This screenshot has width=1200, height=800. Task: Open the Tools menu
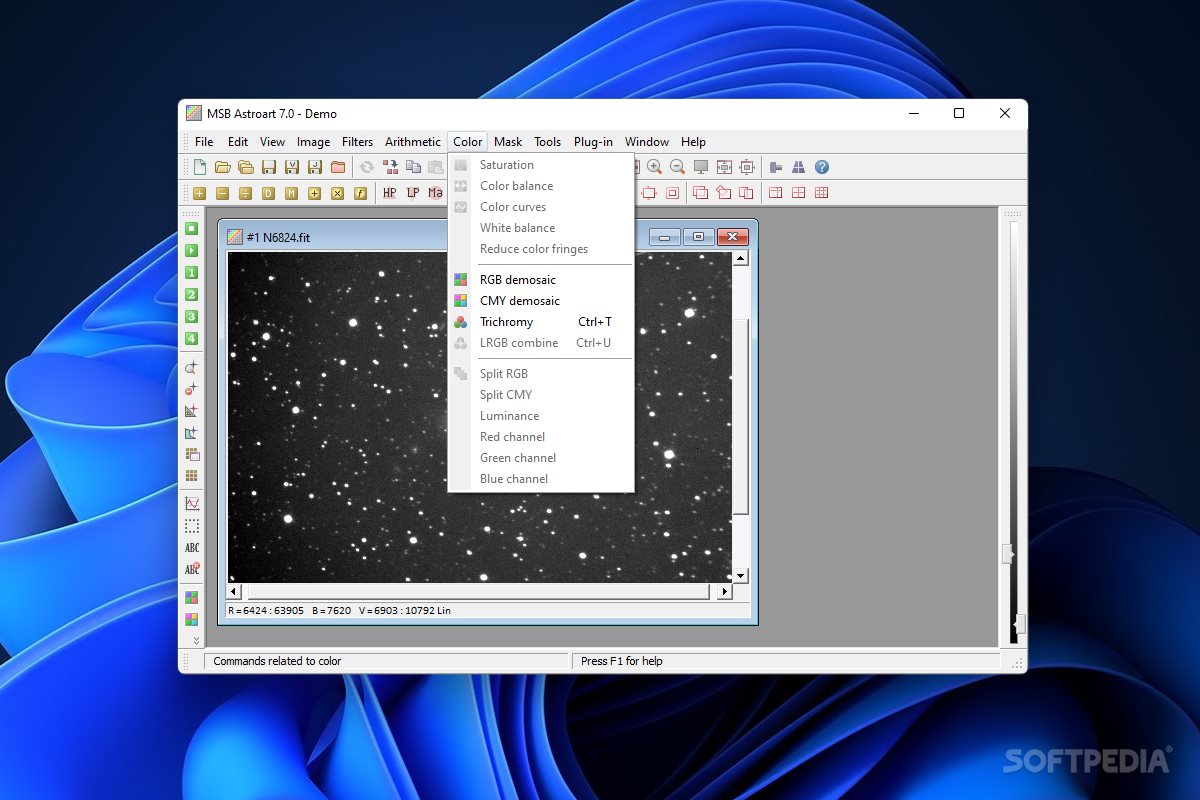547,142
